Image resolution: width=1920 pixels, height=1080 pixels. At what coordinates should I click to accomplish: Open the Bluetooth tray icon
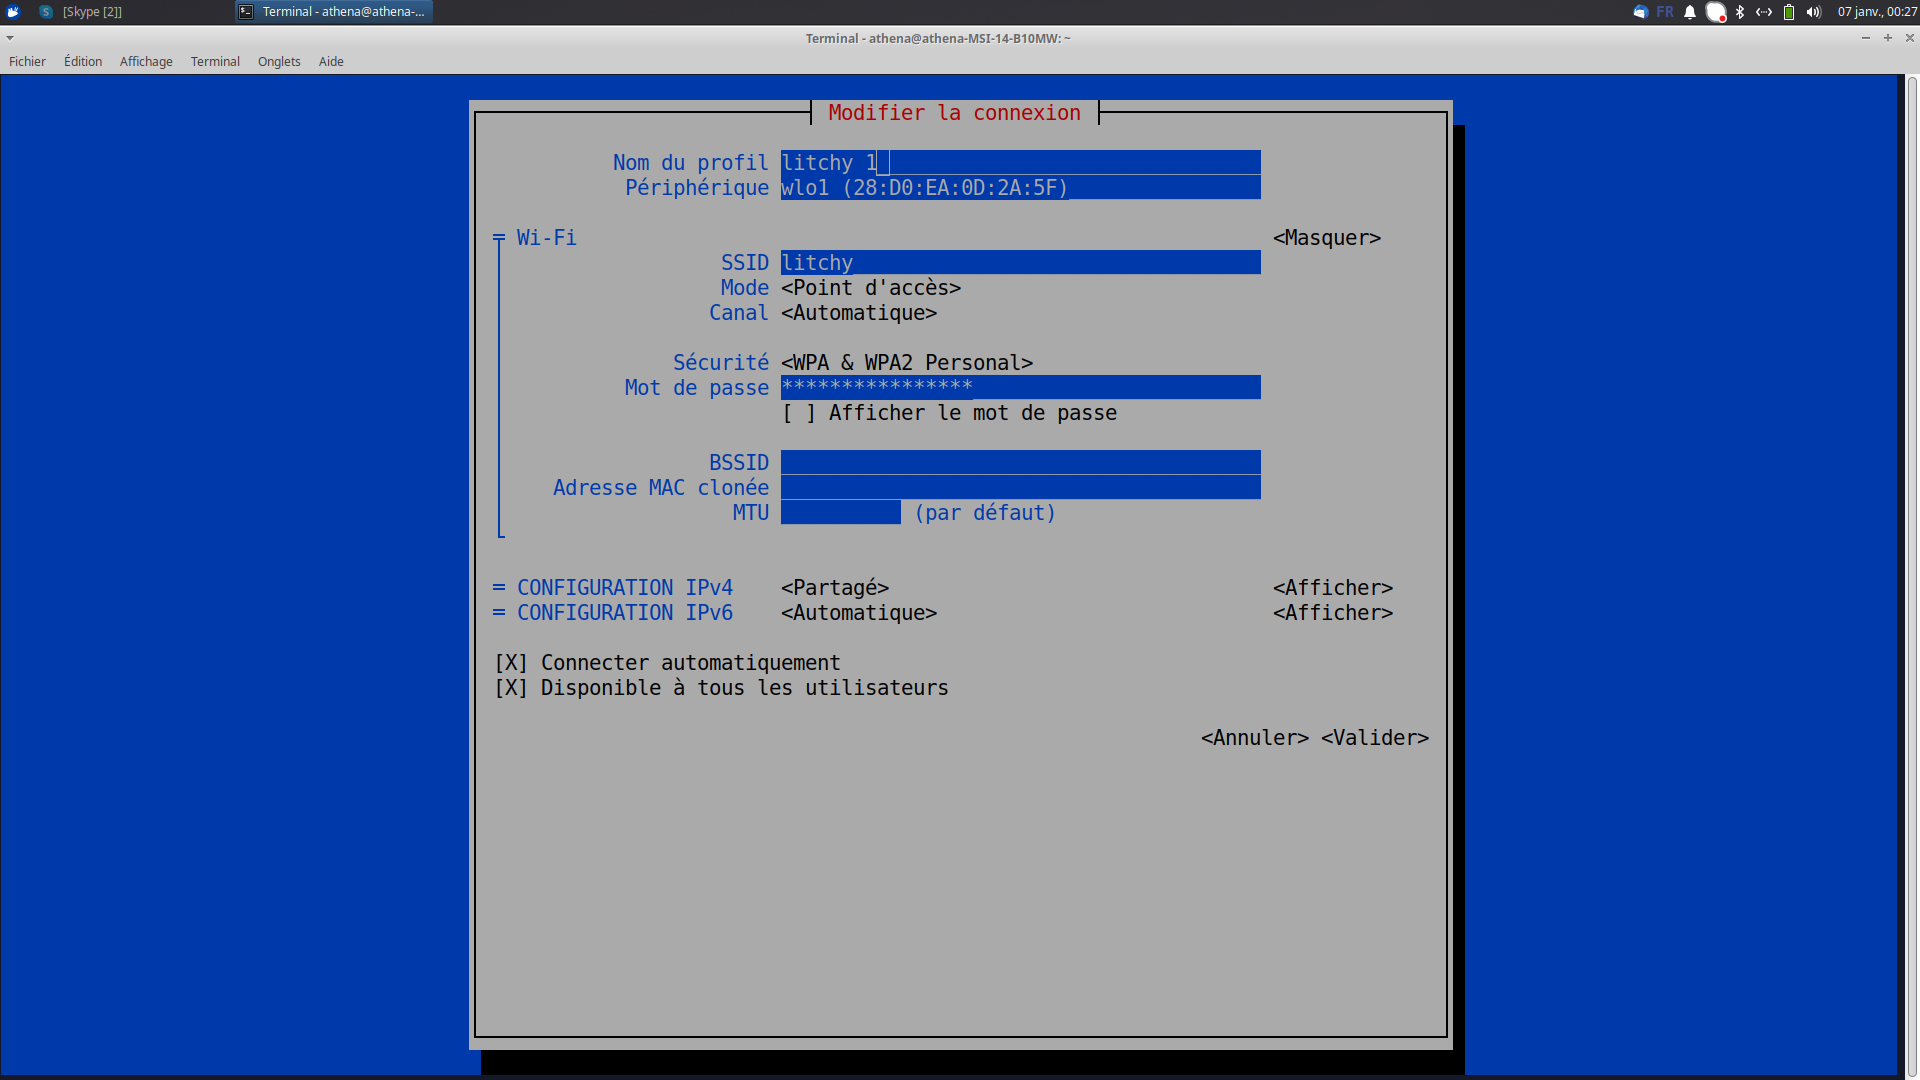point(1740,12)
